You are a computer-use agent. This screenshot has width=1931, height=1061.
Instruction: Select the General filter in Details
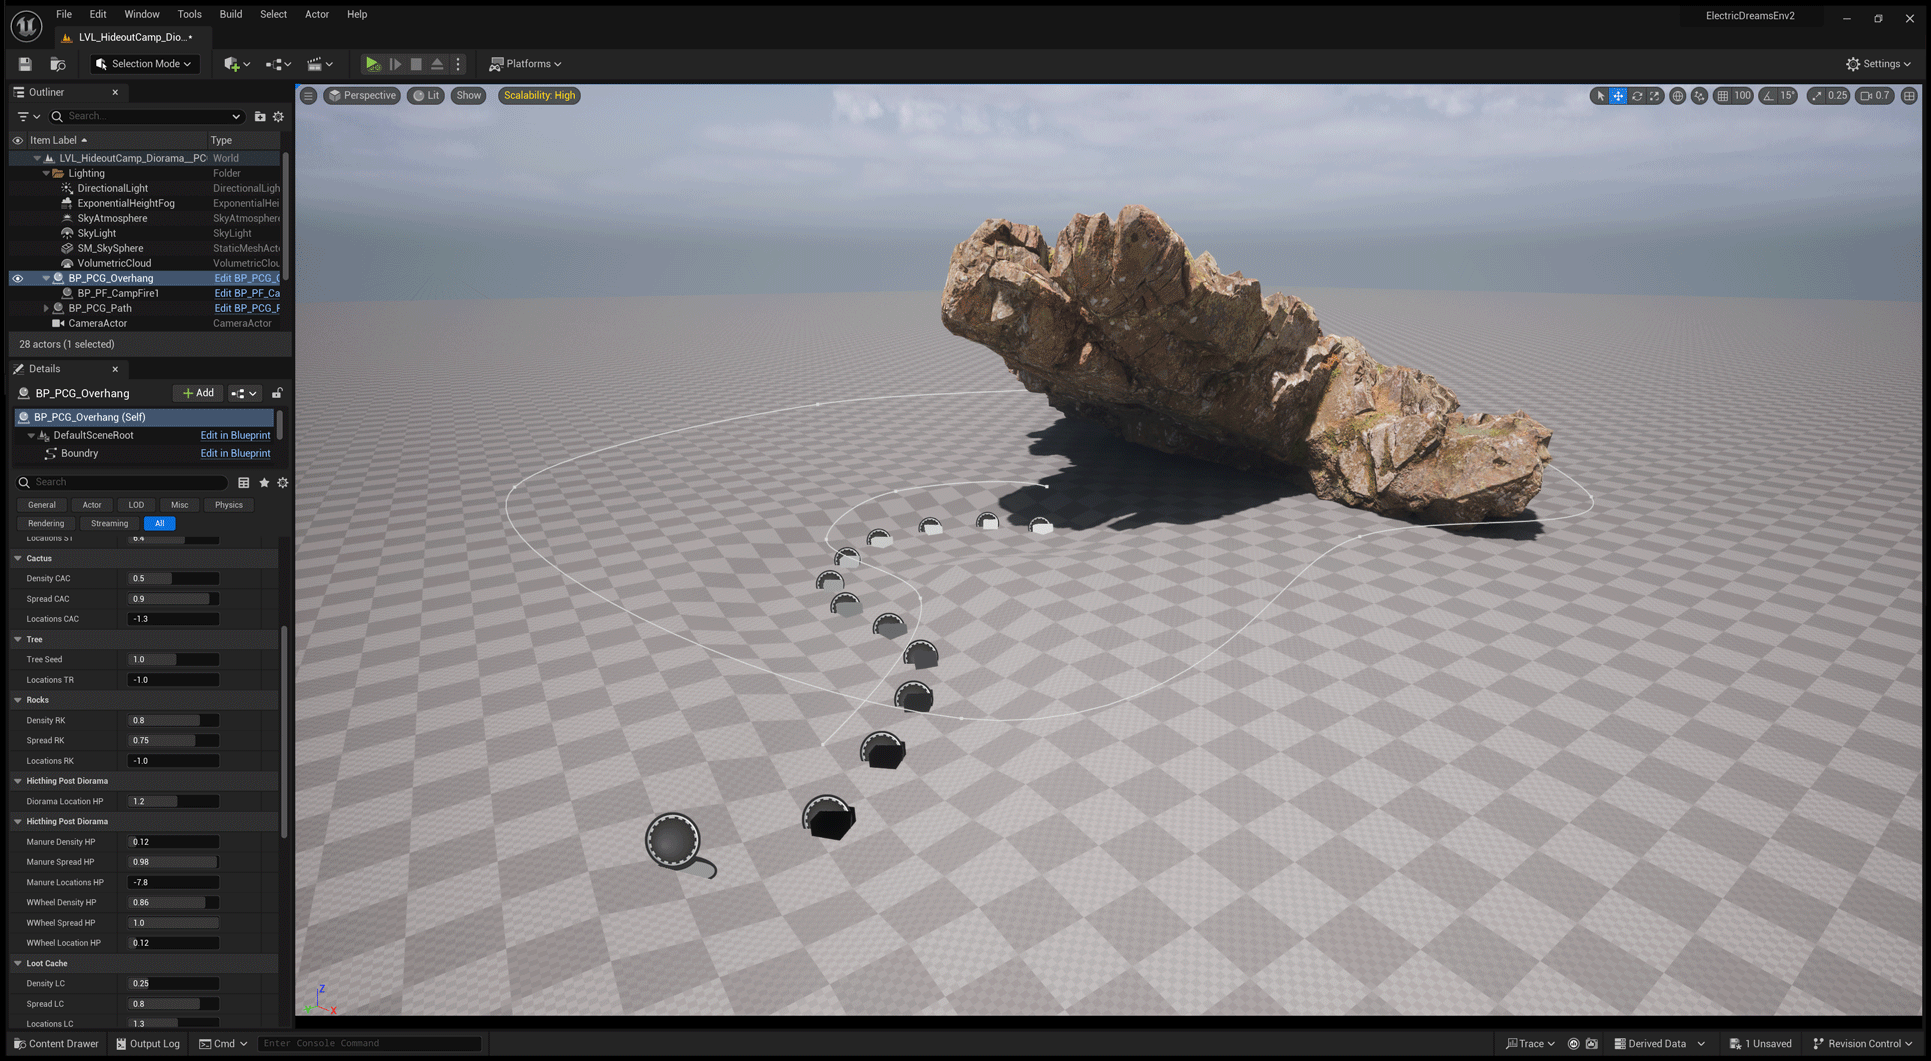click(x=42, y=505)
